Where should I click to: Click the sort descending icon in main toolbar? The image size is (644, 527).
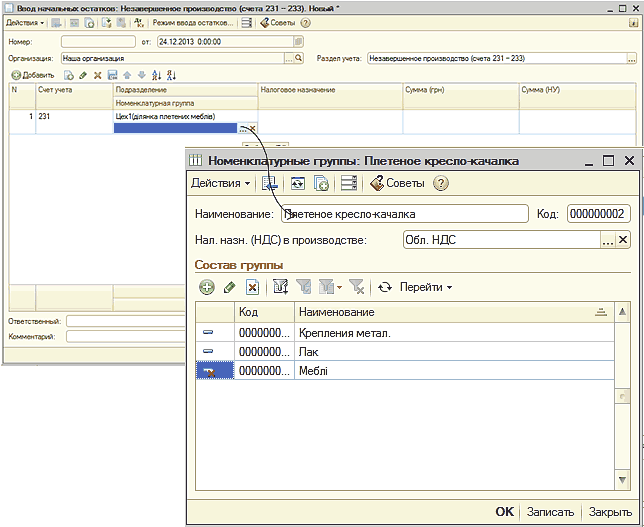(171, 75)
